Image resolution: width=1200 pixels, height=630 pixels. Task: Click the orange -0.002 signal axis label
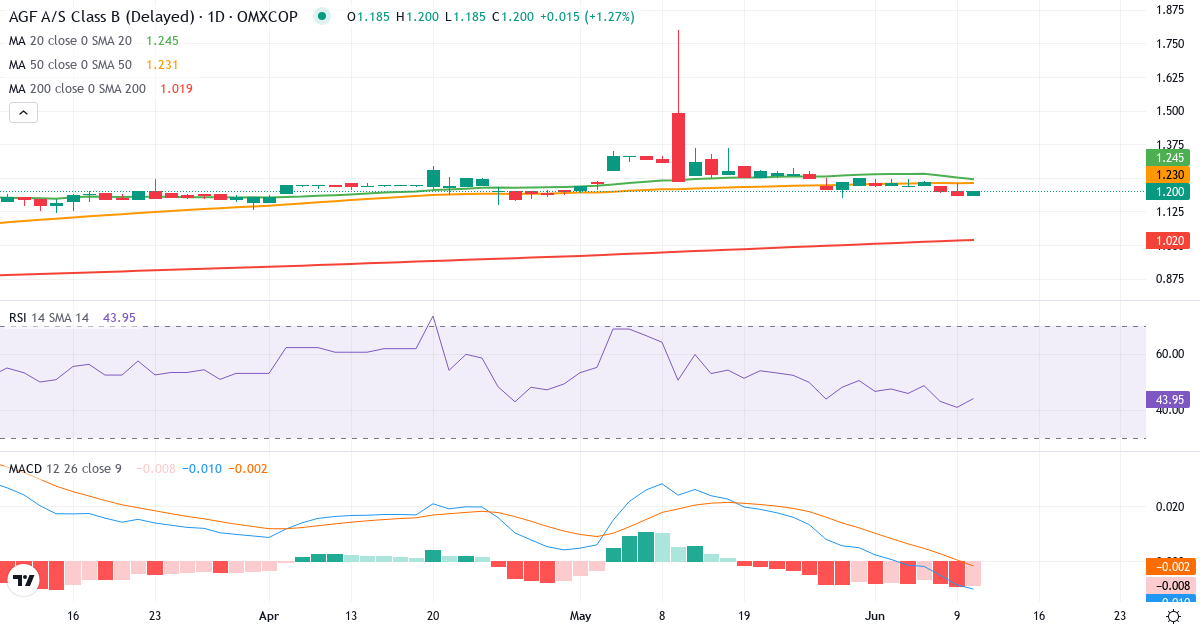(x=1170, y=568)
